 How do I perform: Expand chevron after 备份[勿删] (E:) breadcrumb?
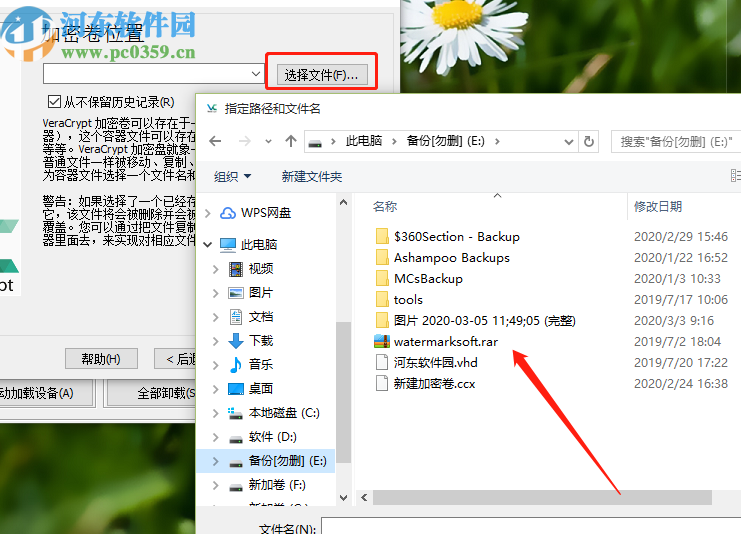(497, 141)
